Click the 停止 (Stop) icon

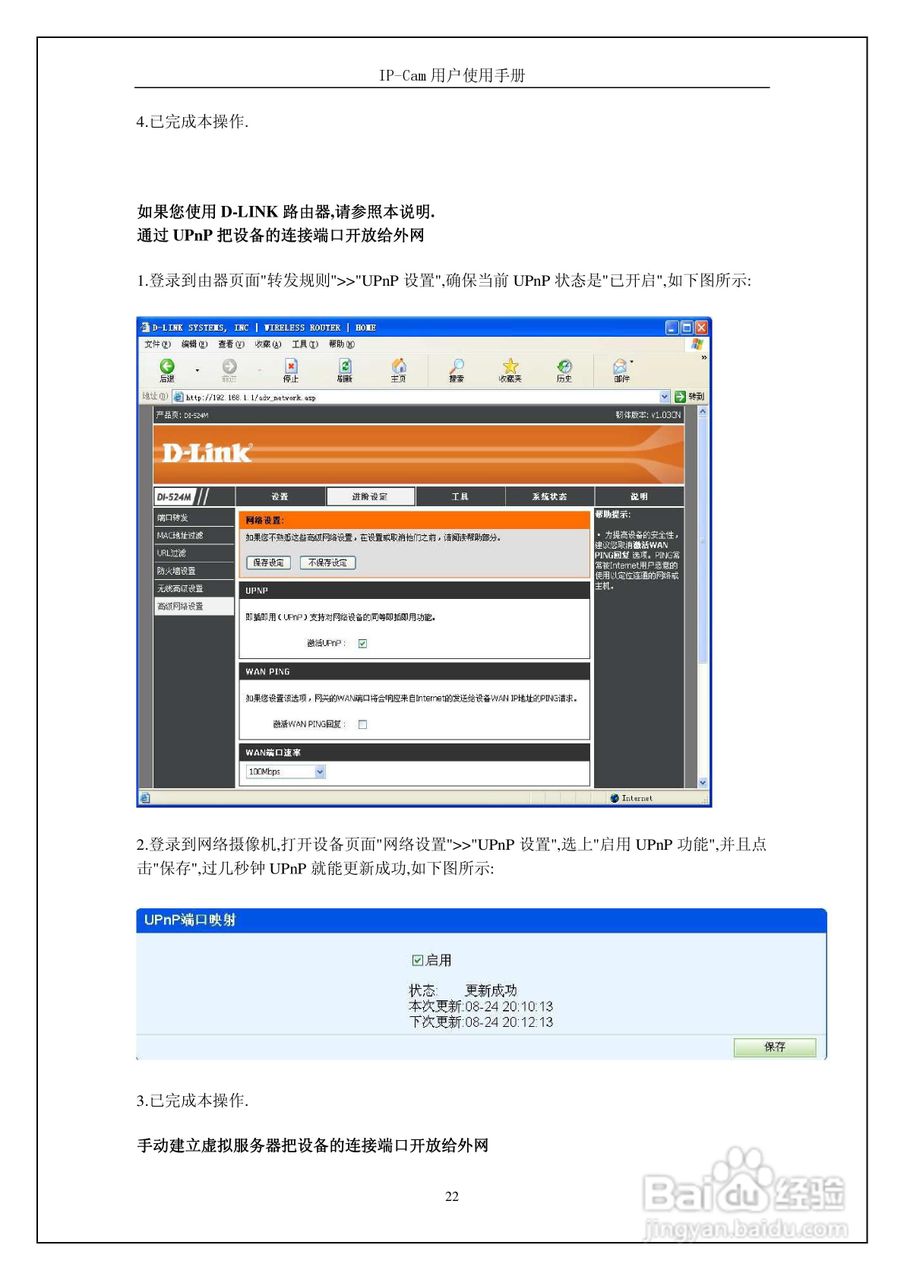click(291, 366)
